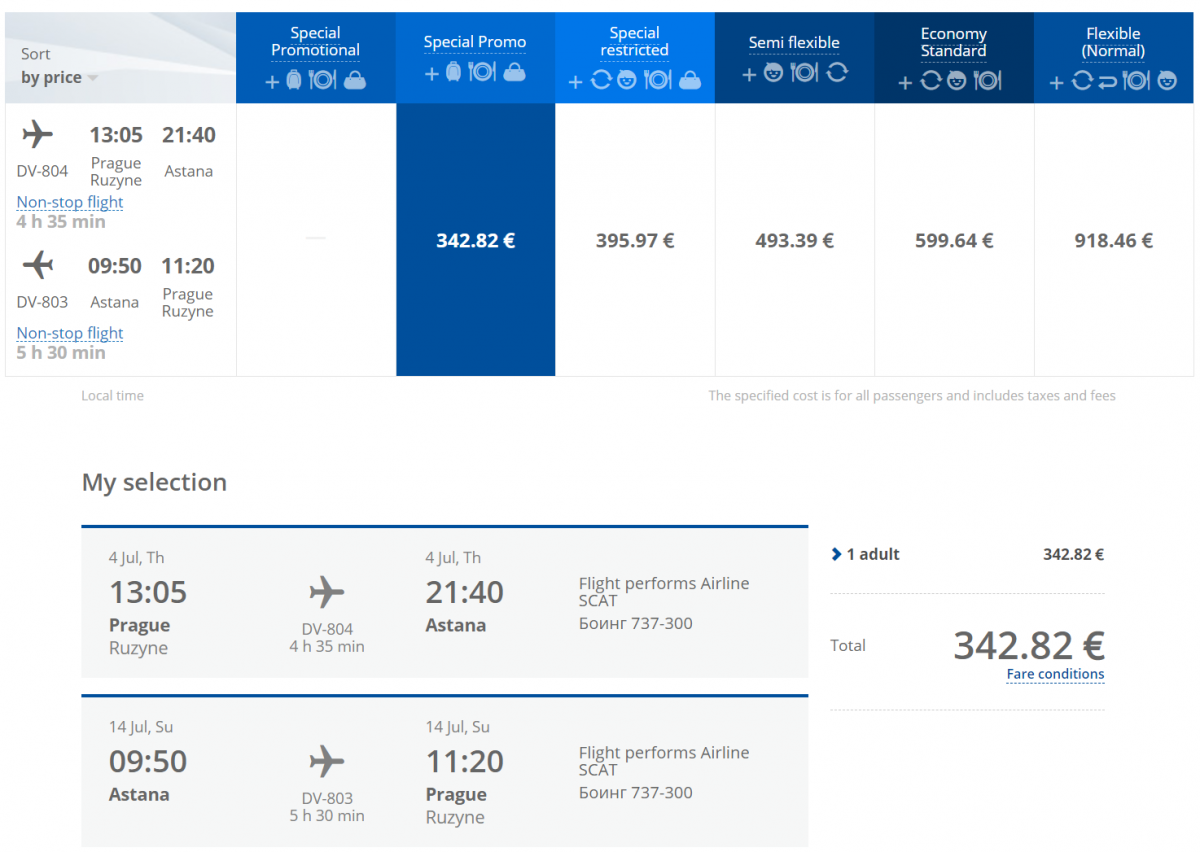Click the exchange arrows icon under Semi flexible
Viewport: 1200px width, 852px height.
[837, 72]
